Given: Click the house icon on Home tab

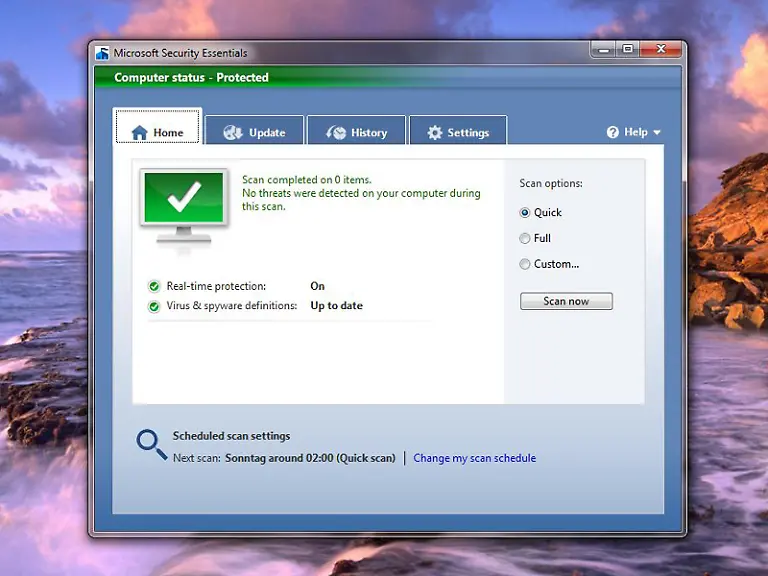Looking at the screenshot, I should (x=140, y=133).
